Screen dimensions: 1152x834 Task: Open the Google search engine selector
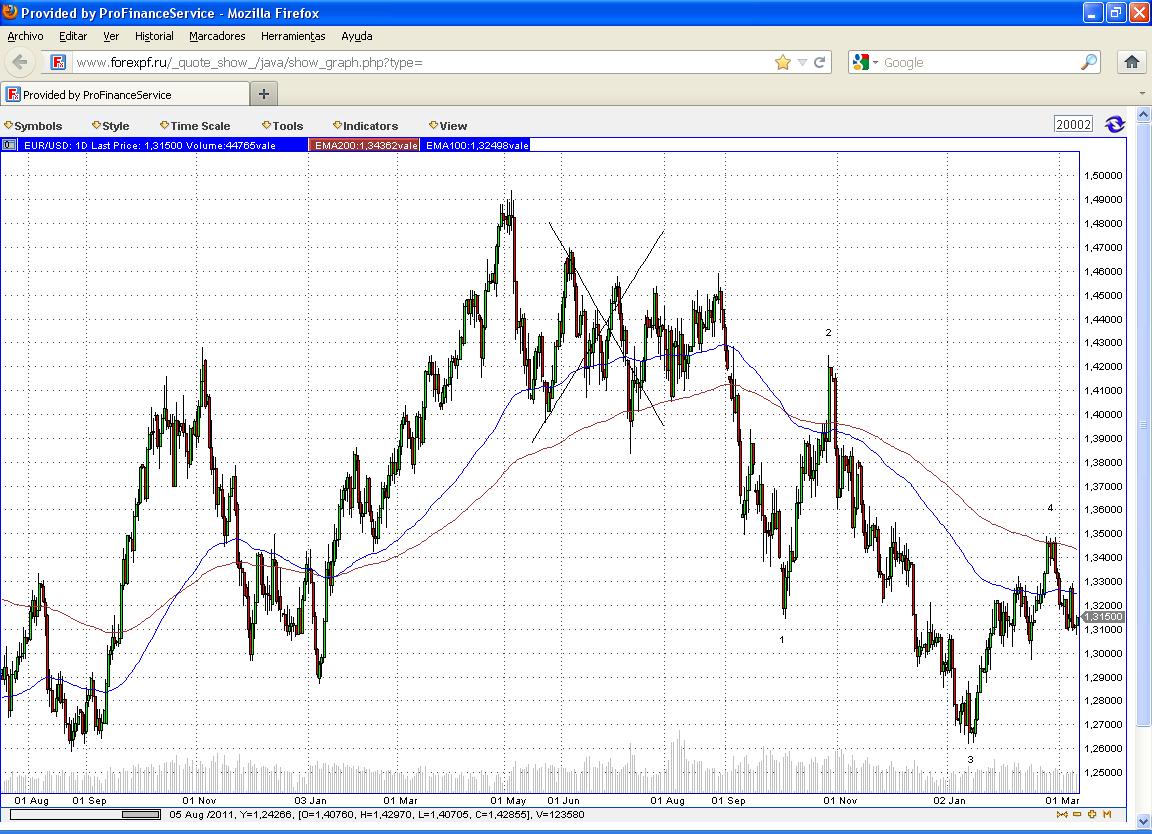click(x=865, y=62)
